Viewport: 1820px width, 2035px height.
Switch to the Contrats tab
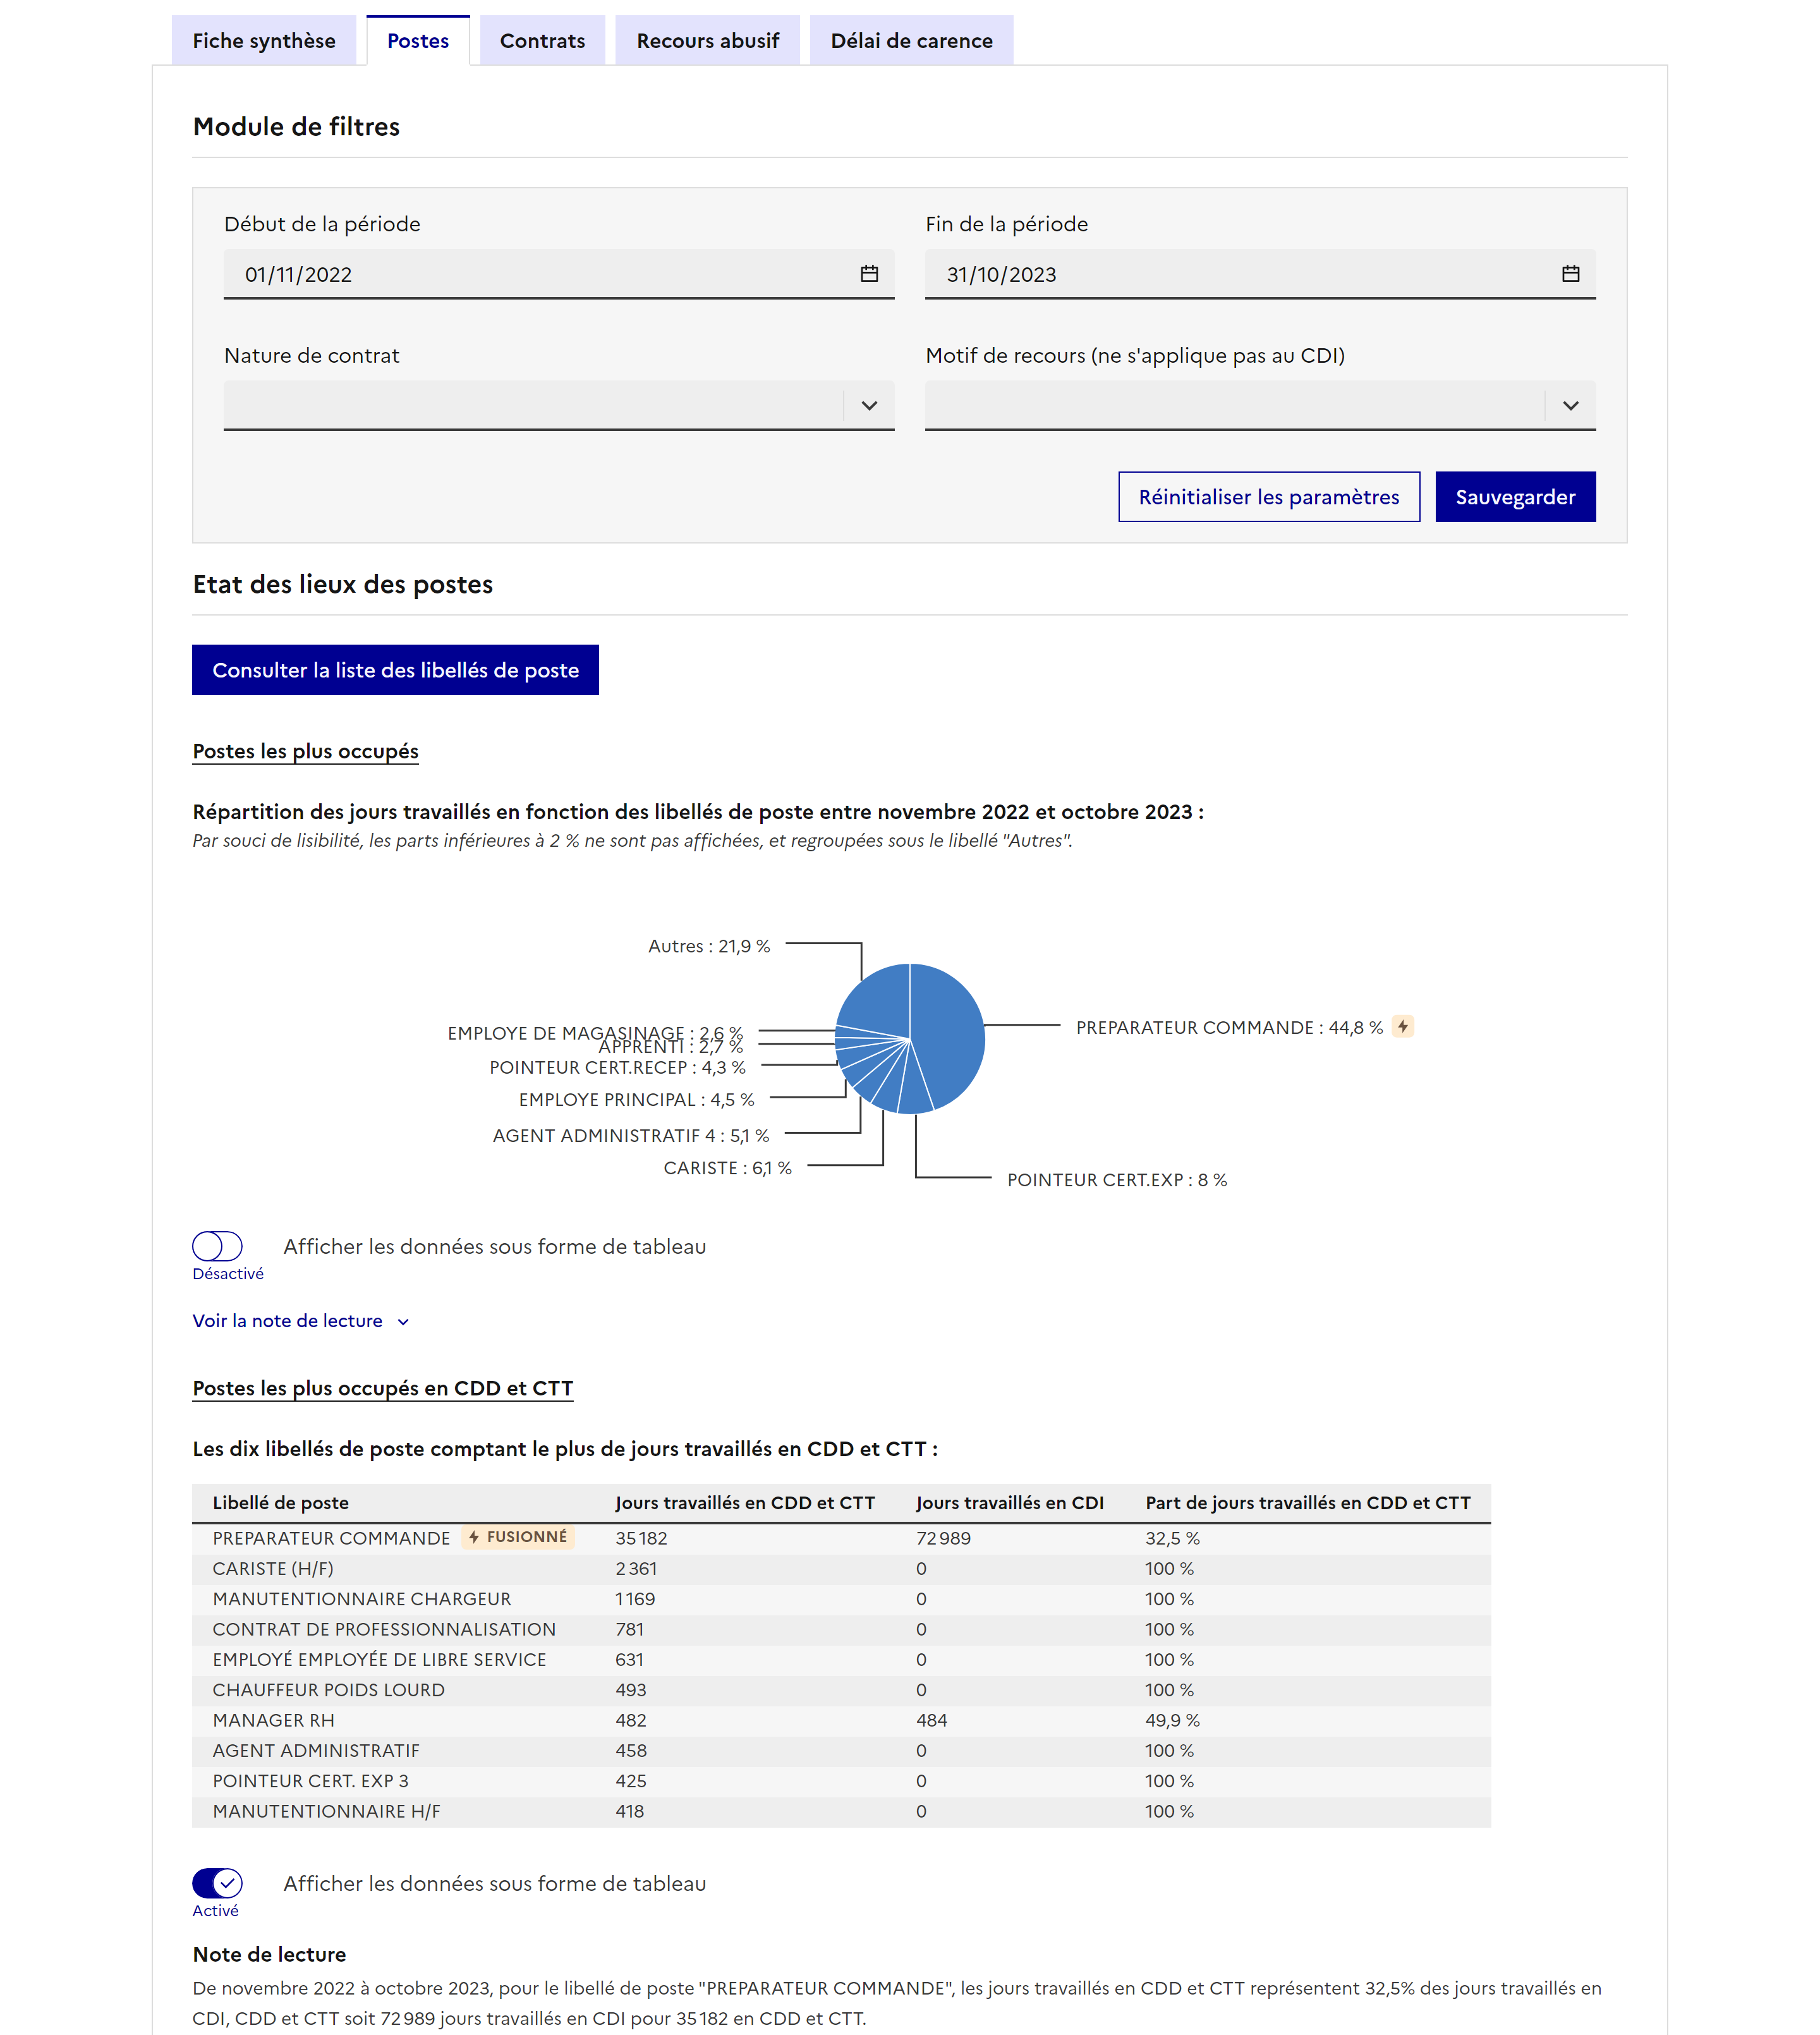click(x=542, y=41)
